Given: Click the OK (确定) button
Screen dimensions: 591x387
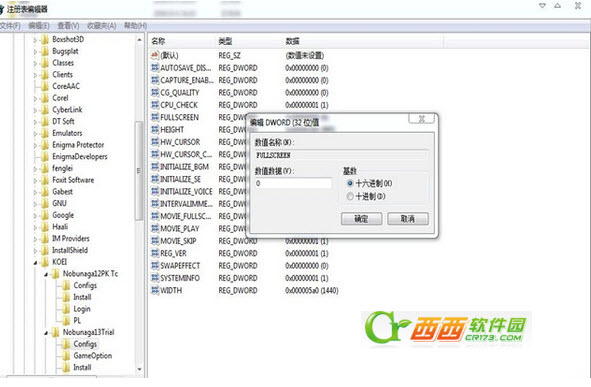Looking at the screenshot, I should coord(361,219).
